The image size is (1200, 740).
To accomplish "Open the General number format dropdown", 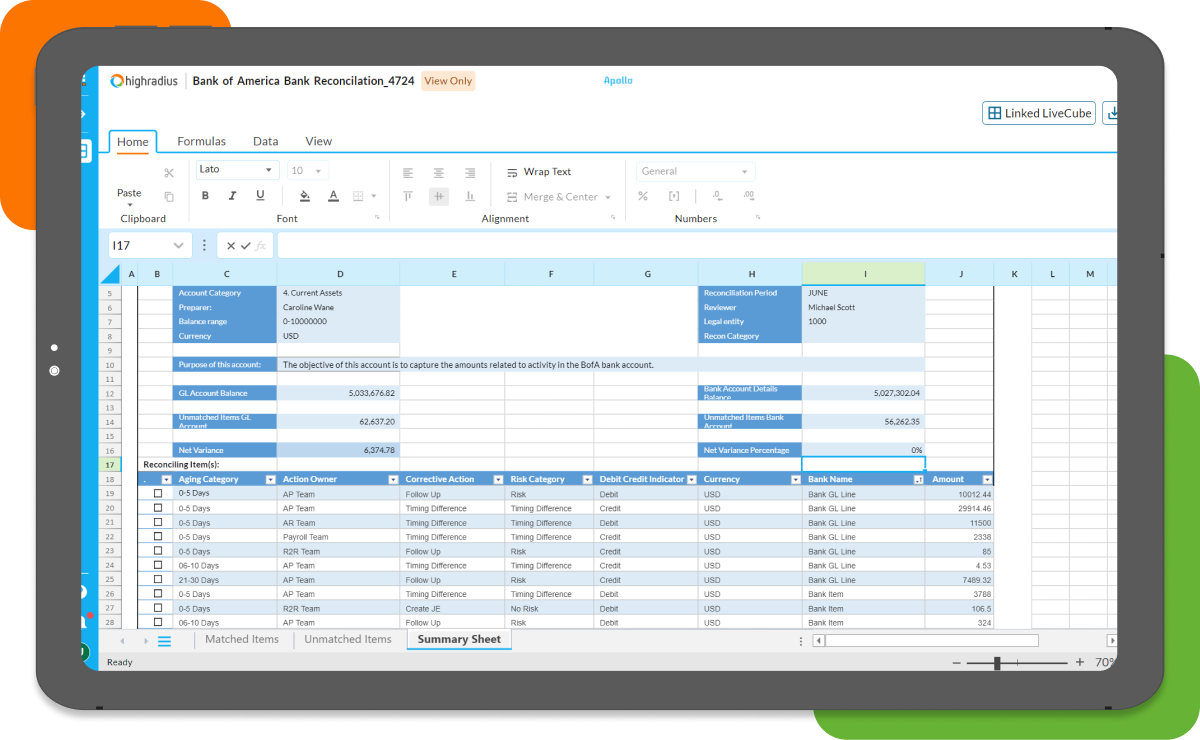I will [695, 171].
